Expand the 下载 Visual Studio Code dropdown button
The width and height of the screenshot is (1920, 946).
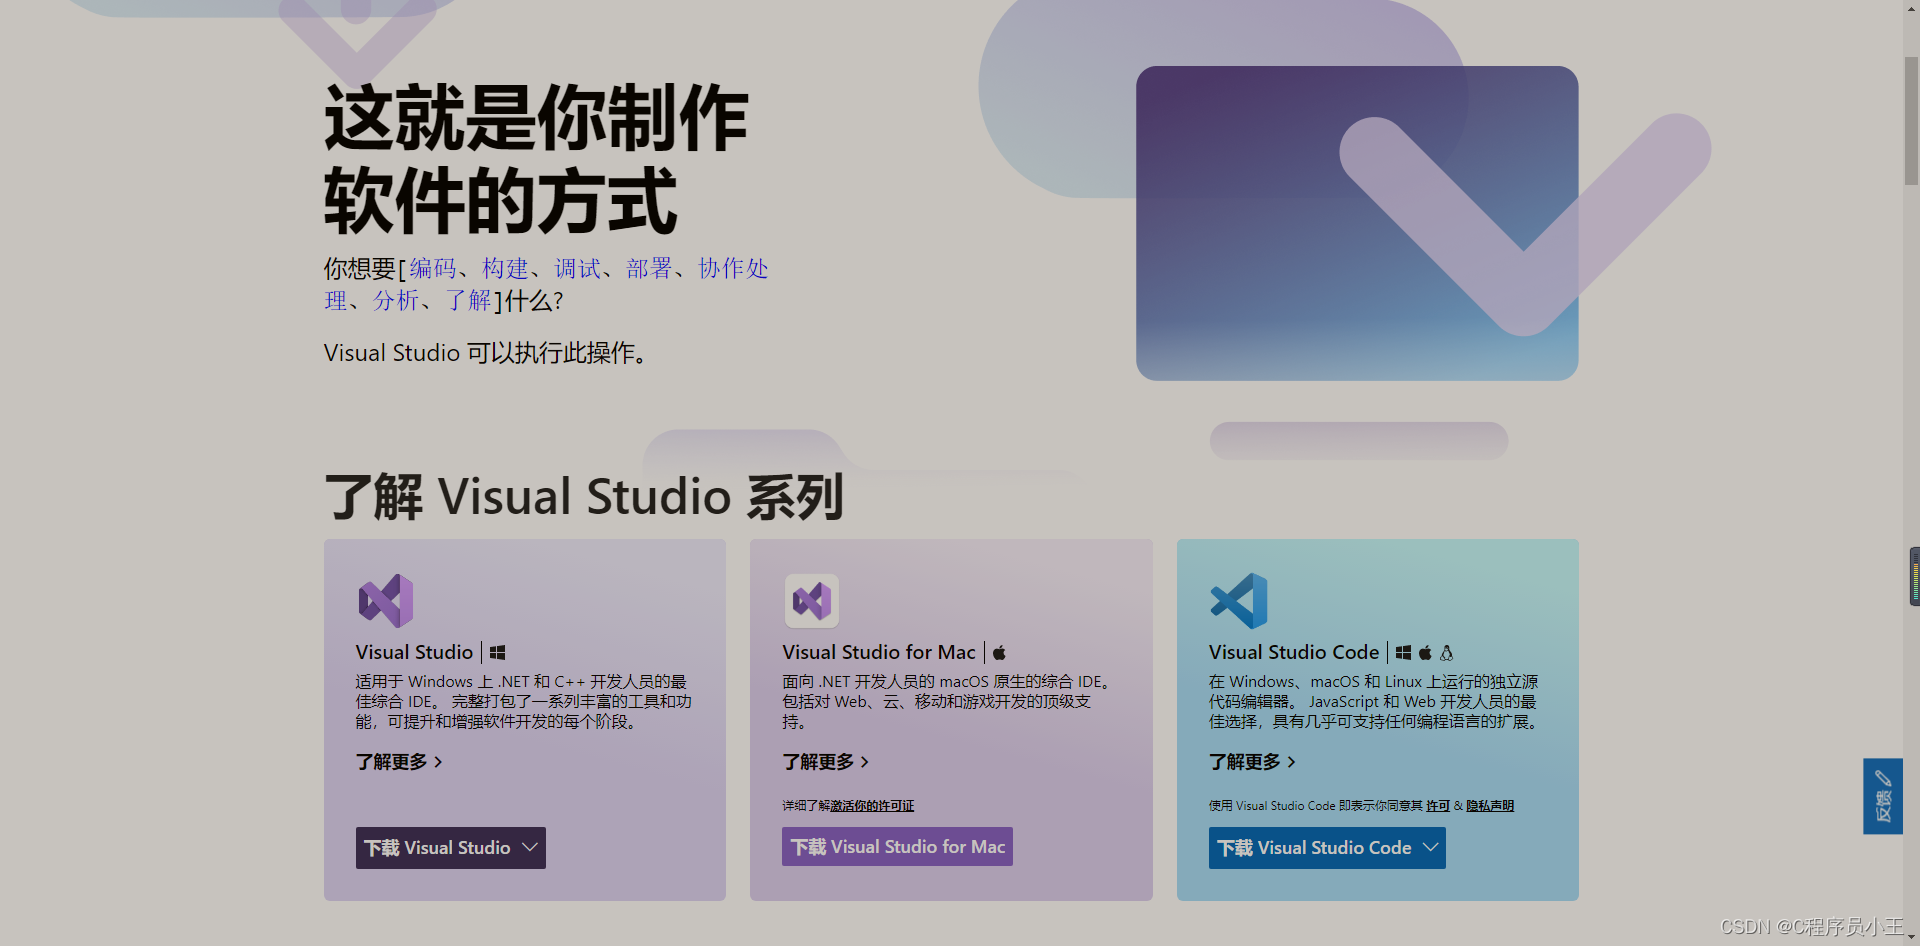[x=1327, y=848]
